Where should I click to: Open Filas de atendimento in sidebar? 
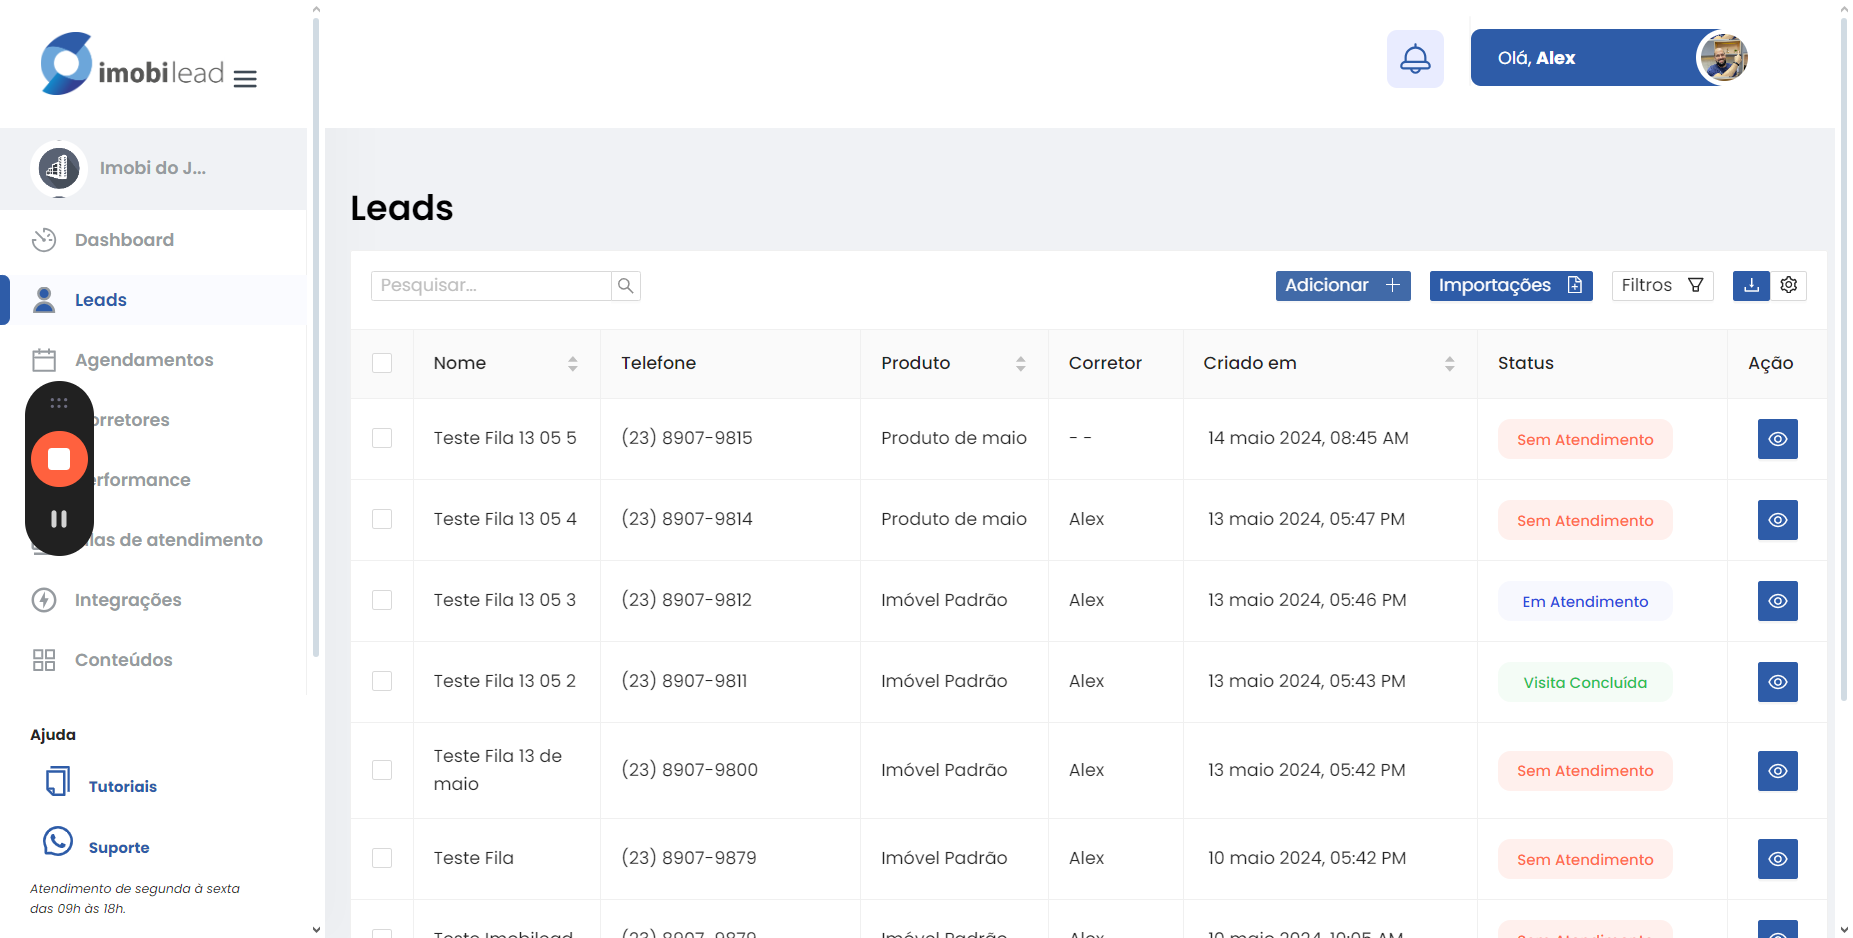point(178,540)
